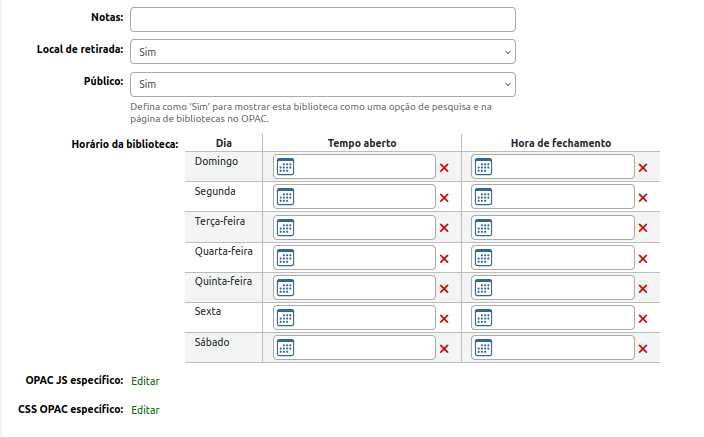Click Domingo opening time input field
This screenshot has height=437, width=704.
(x=365, y=167)
